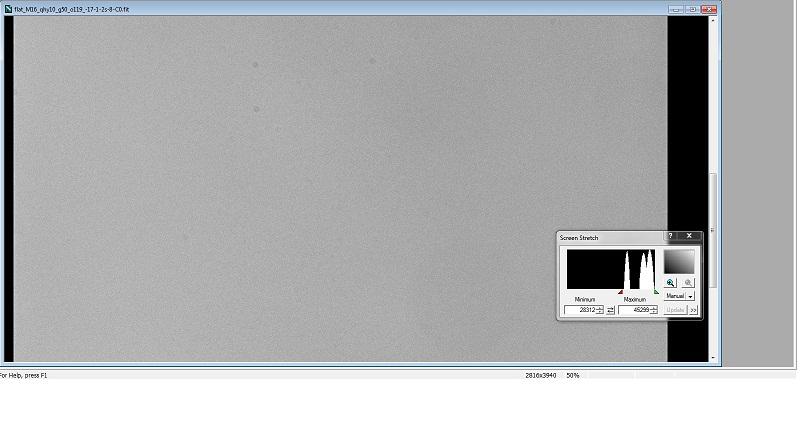Click the red minimum marker under histogram

coord(621,292)
